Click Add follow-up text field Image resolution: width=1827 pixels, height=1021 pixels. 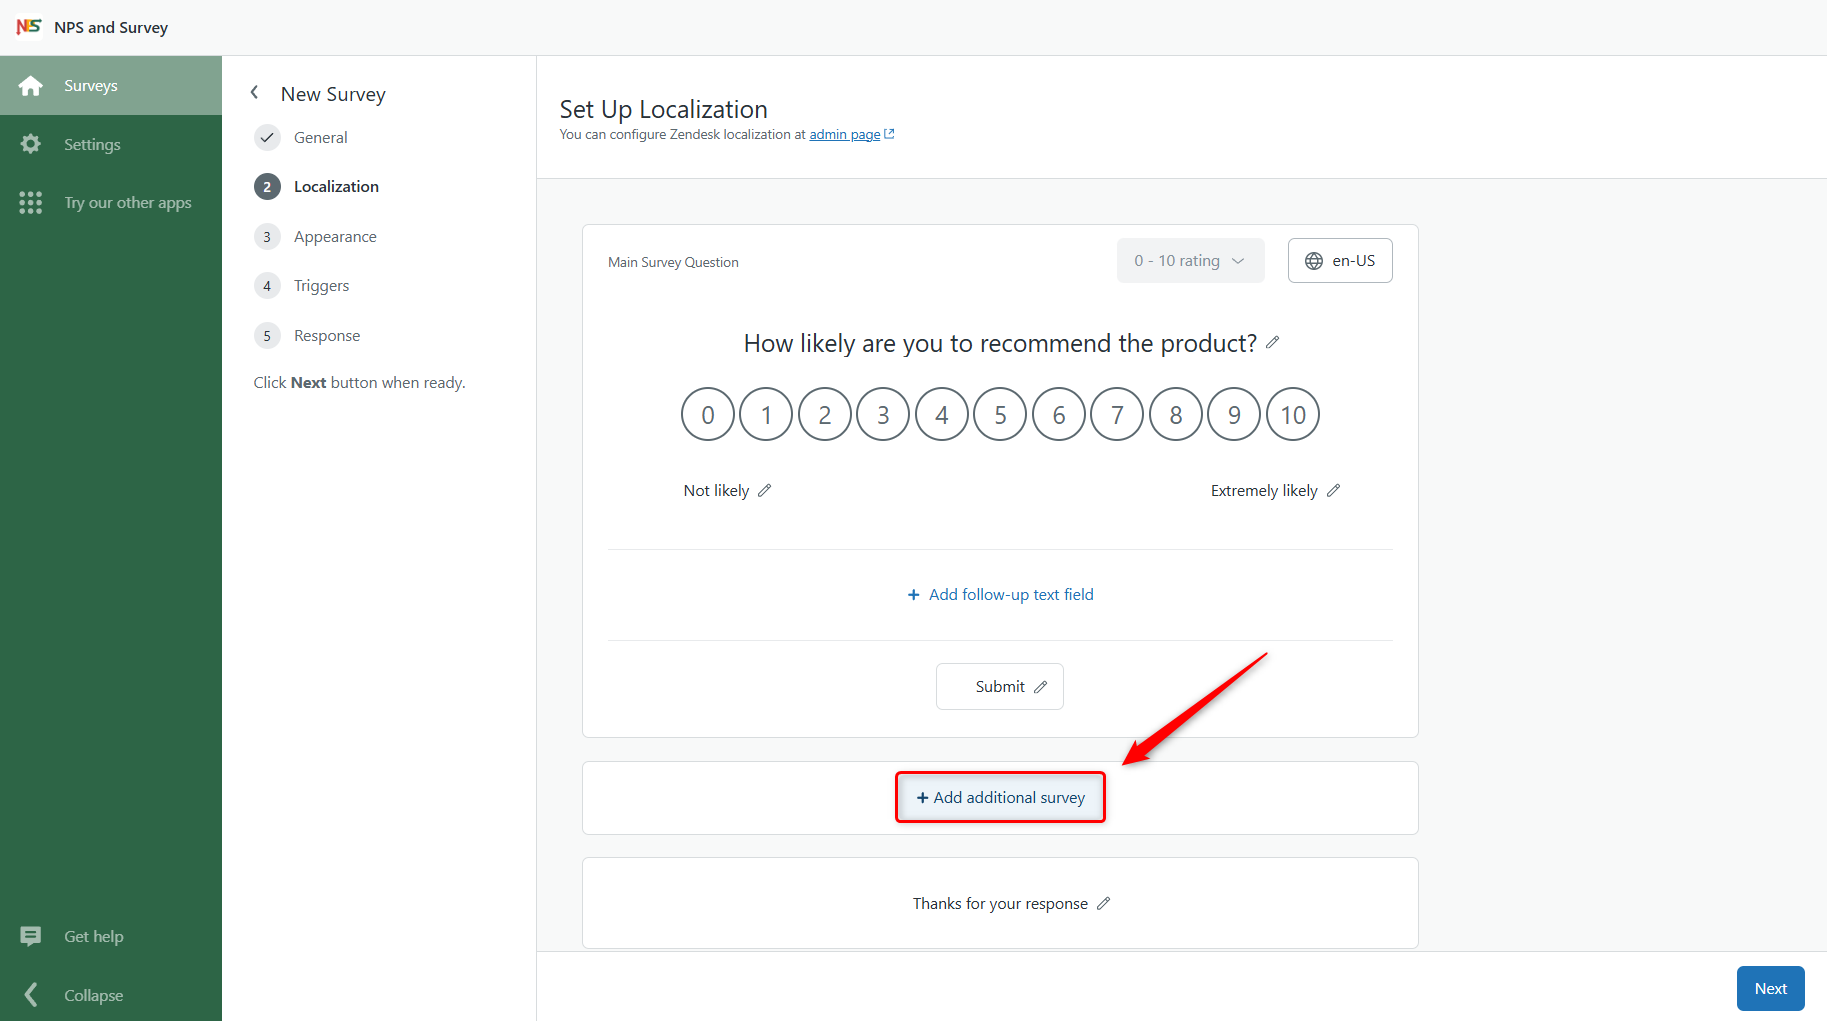click(1000, 594)
